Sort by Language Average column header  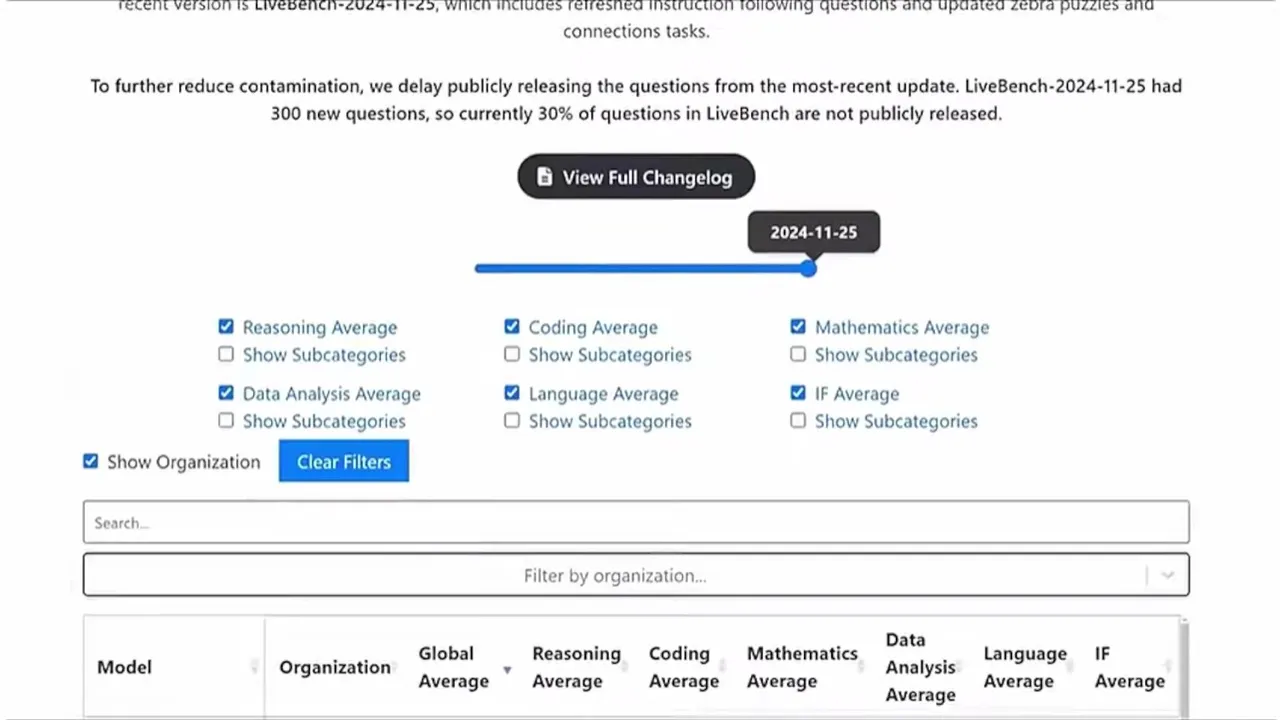(1025, 667)
